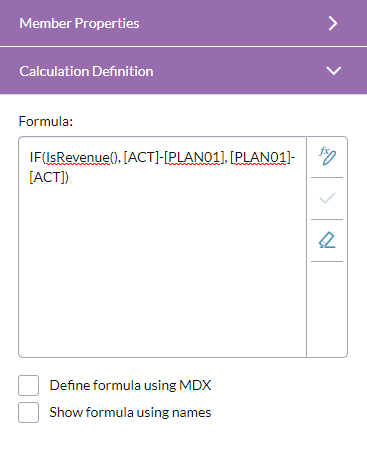Click the first [ACT] token after IsRevenue()

(x=141, y=157)
